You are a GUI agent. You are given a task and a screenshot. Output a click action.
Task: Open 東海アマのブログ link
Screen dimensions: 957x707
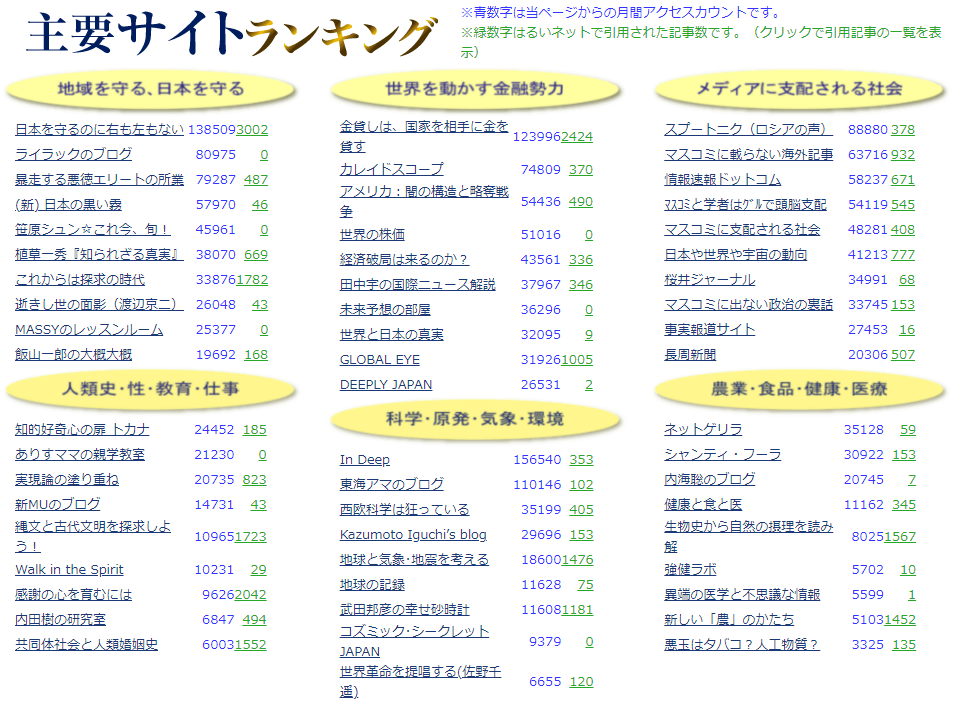pos(392,485)
